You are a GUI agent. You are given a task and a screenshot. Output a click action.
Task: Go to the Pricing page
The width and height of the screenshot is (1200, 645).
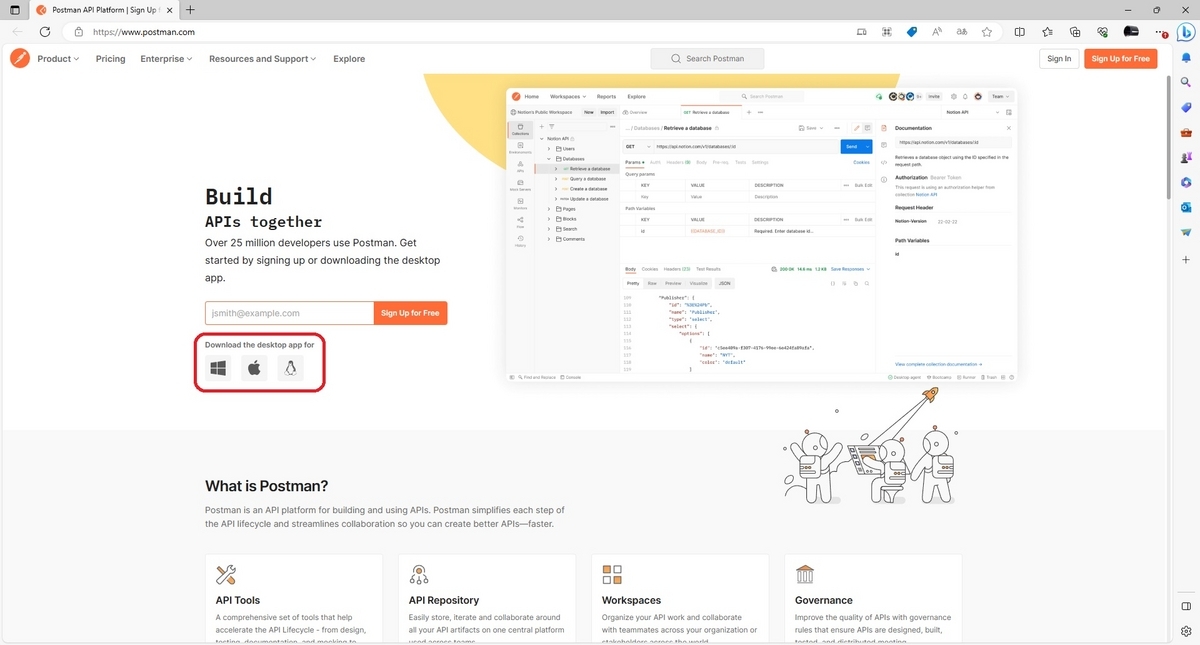pyautogui.click(x=110, y=59)
